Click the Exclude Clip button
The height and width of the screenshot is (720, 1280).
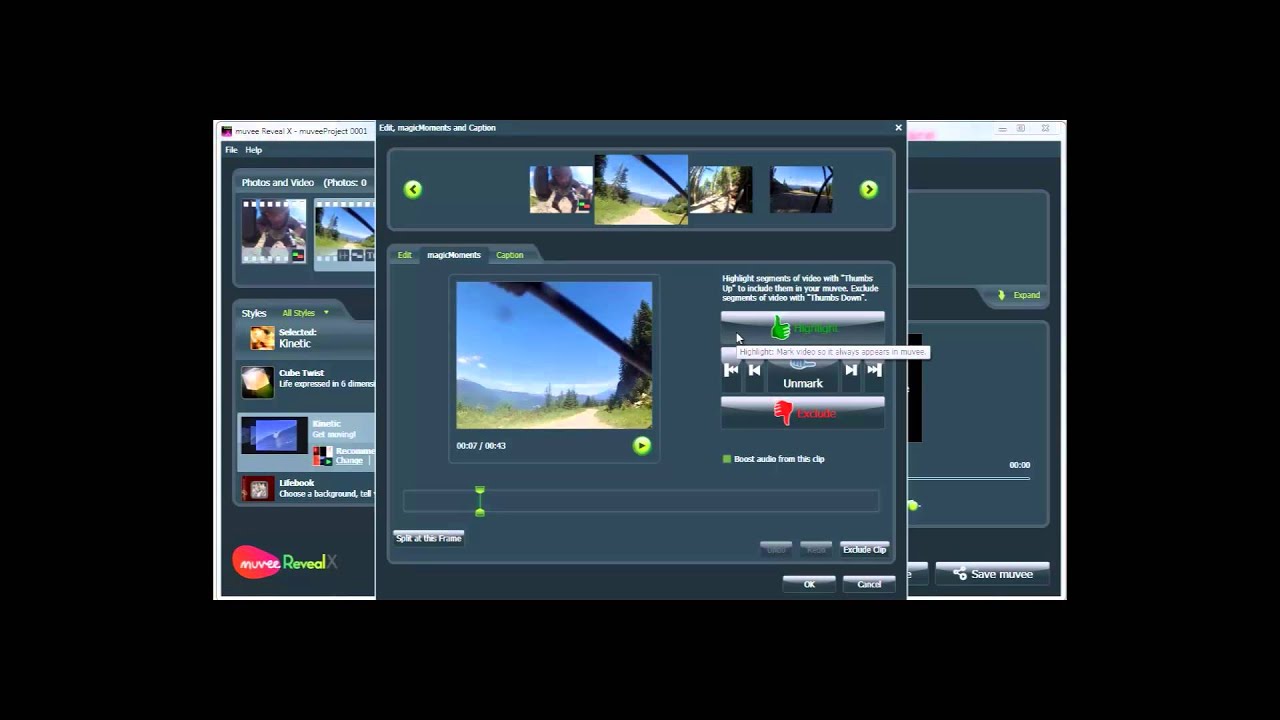pos(864,549)
